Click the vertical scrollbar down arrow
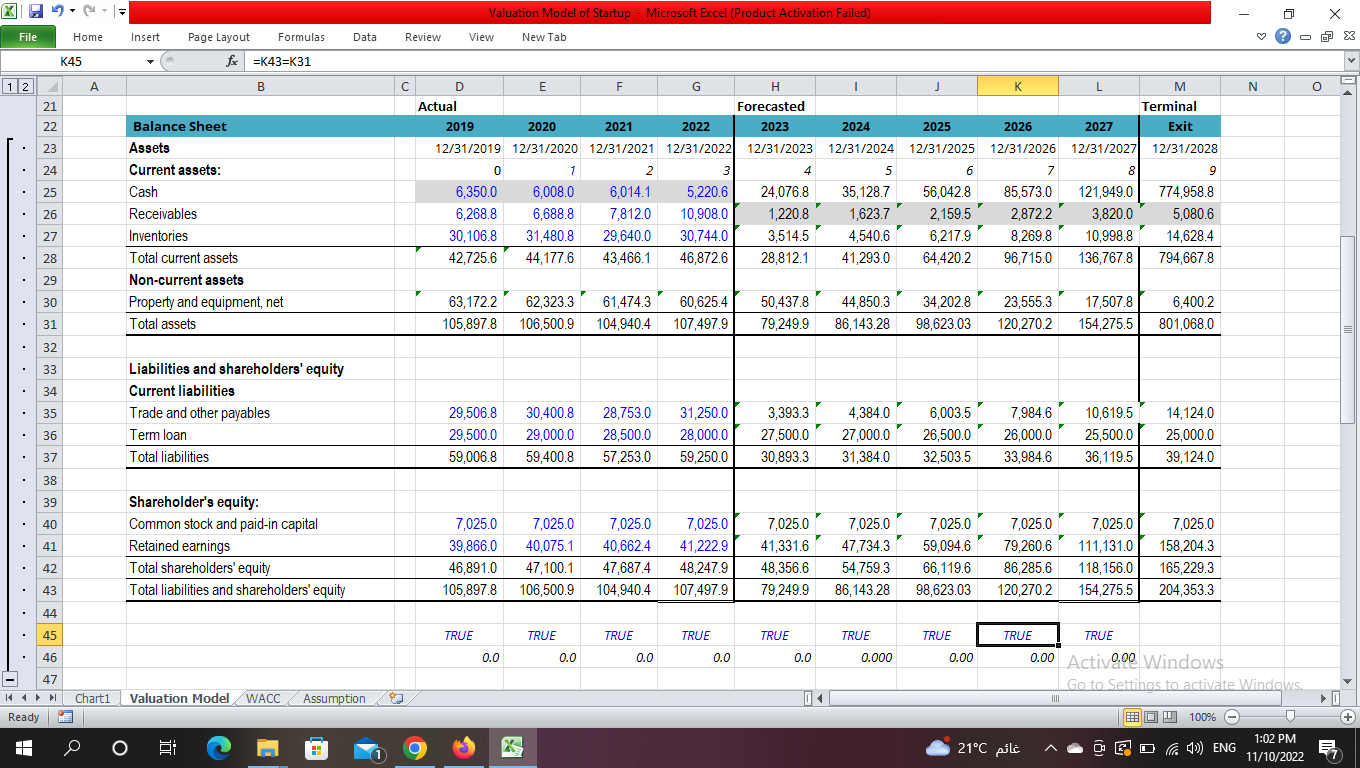The height and width of the screenshot is (768, 1360). click(1348, 681)
